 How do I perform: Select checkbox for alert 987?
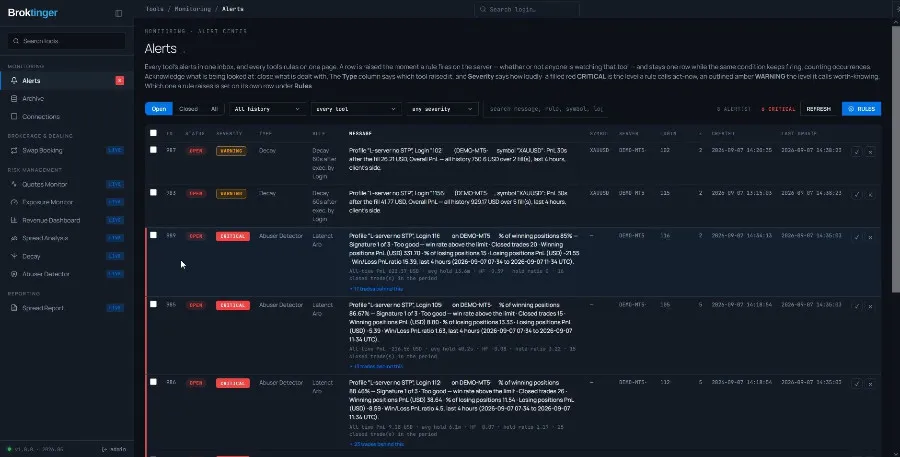coord(153,150)
